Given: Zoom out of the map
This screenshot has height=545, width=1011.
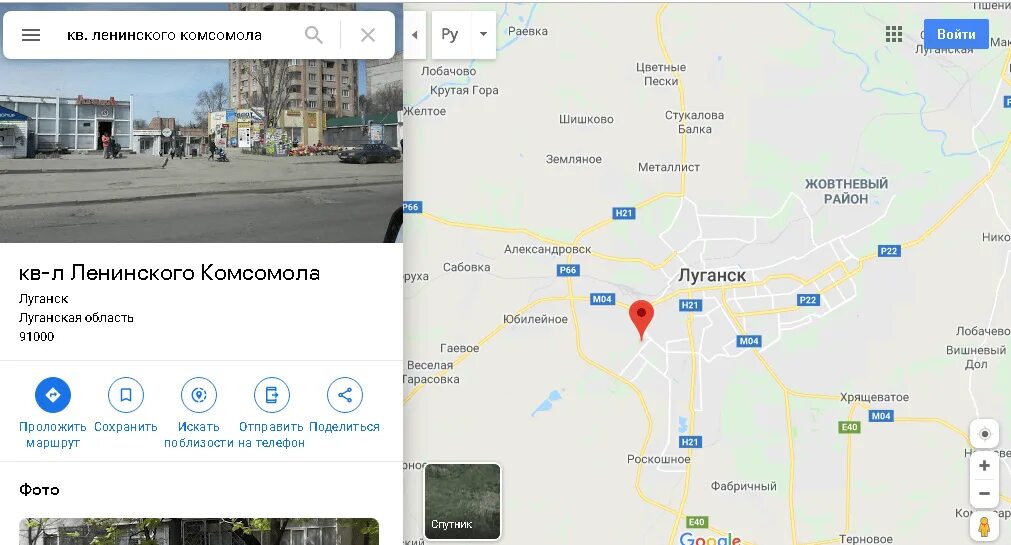Looking at the screenshot, I should pyautogui.click(x=984, y=494).
